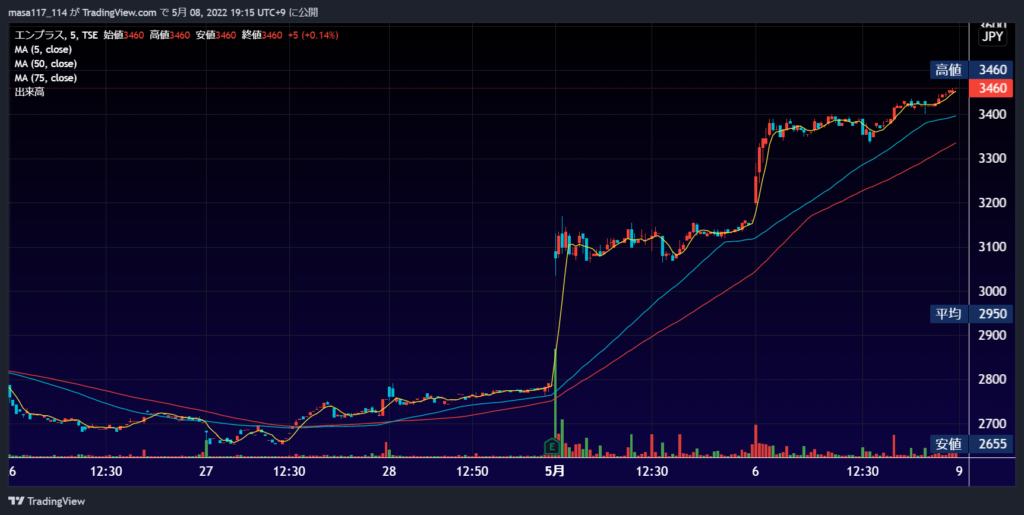Click the 安値3460 value in legend
Viewport: 1024px width, 515px height.
pos(216,35)
